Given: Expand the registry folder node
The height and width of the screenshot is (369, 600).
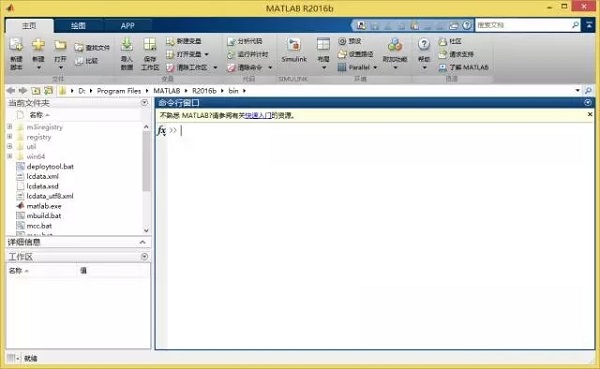Looking at the screenshot, I should (10, 137).
